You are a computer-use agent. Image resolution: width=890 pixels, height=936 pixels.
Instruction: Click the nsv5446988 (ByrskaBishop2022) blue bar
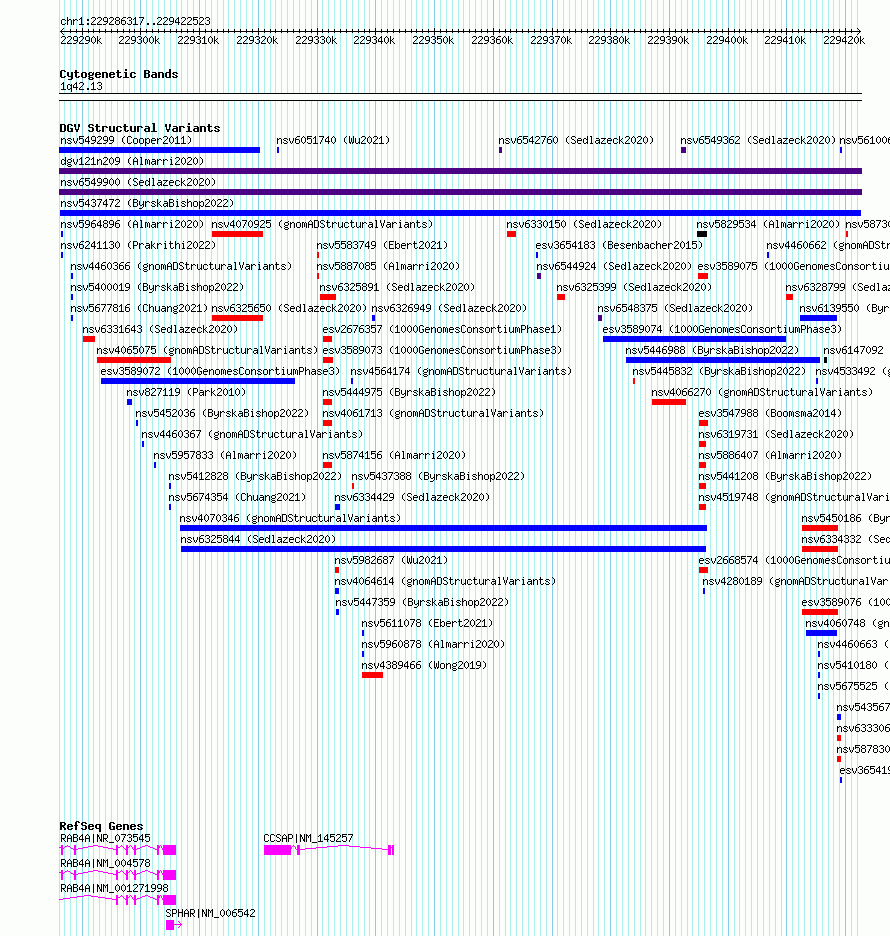(723, 360)
